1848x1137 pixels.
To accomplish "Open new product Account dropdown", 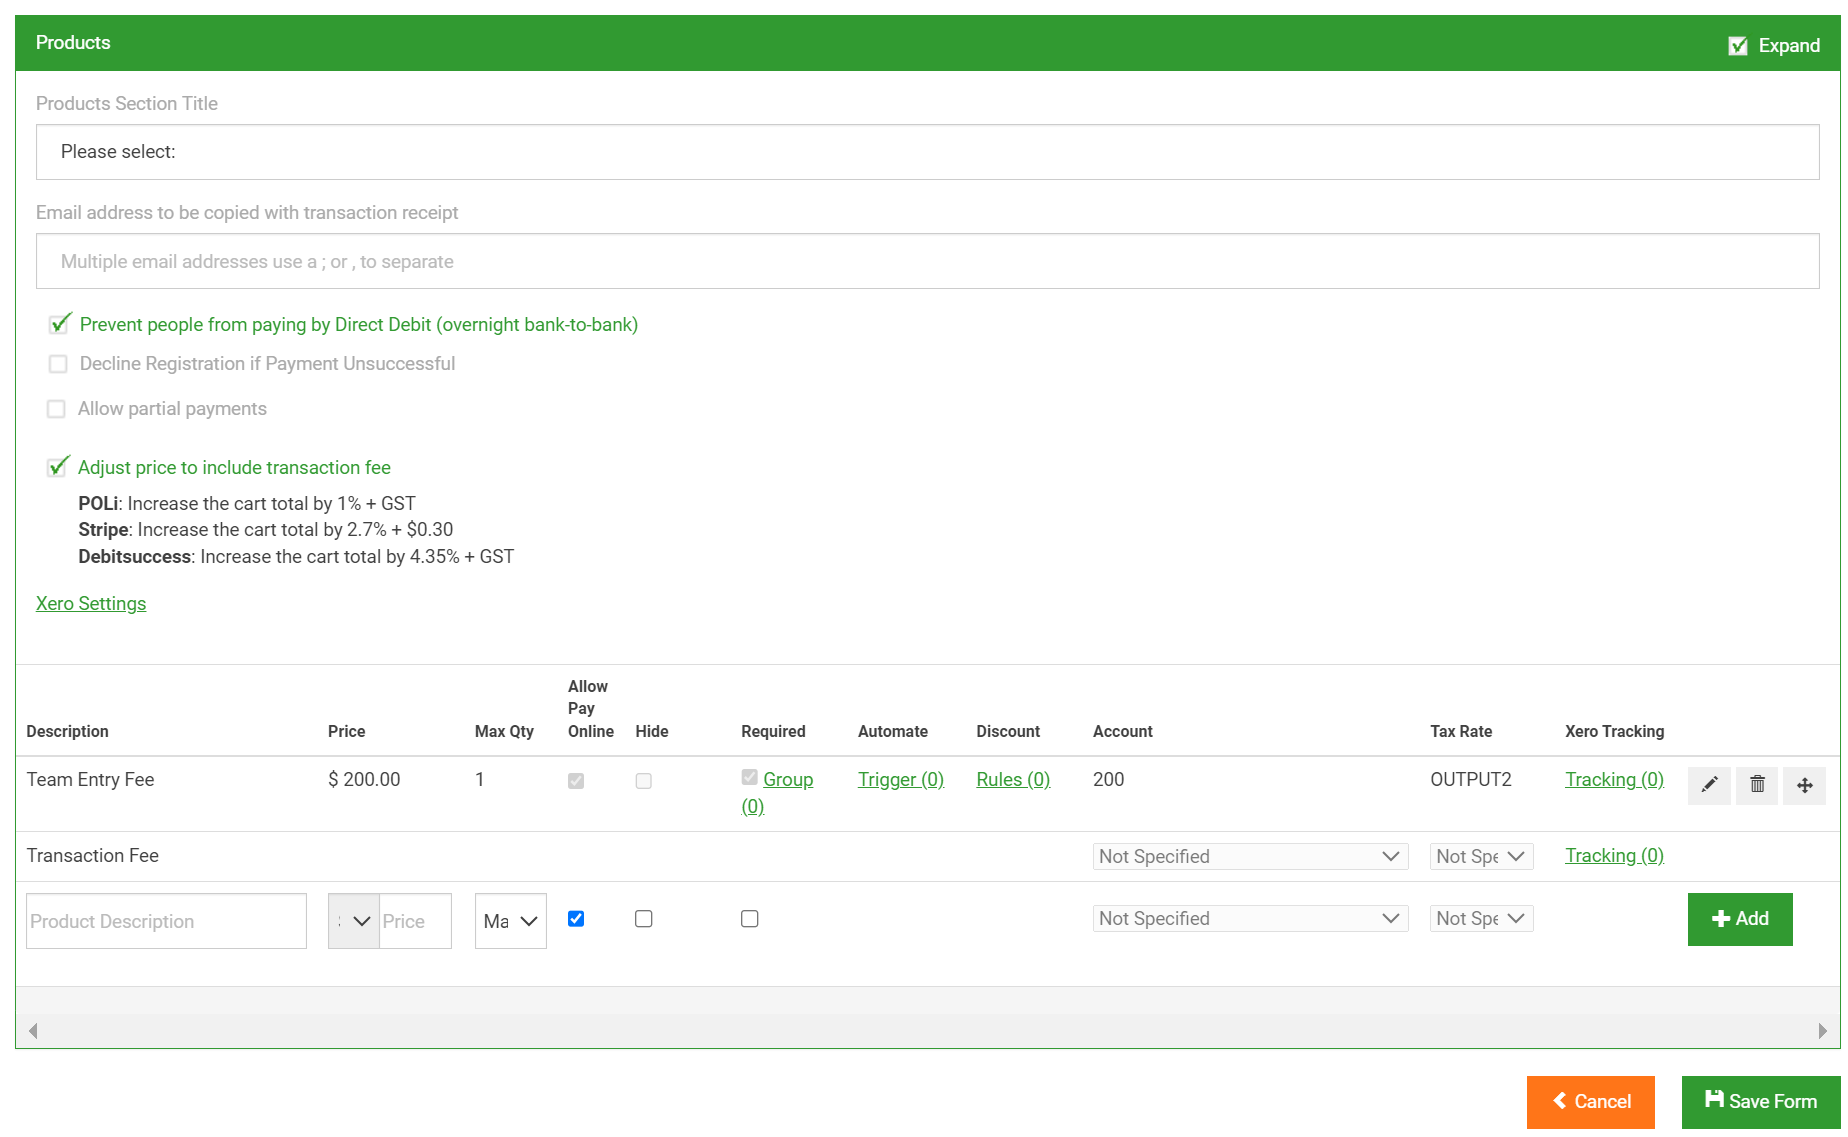I will (1250, 918).
